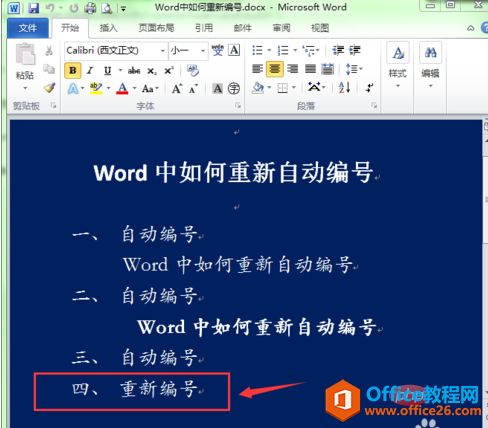Switch to the 页面布局 tab

(156, 28)
